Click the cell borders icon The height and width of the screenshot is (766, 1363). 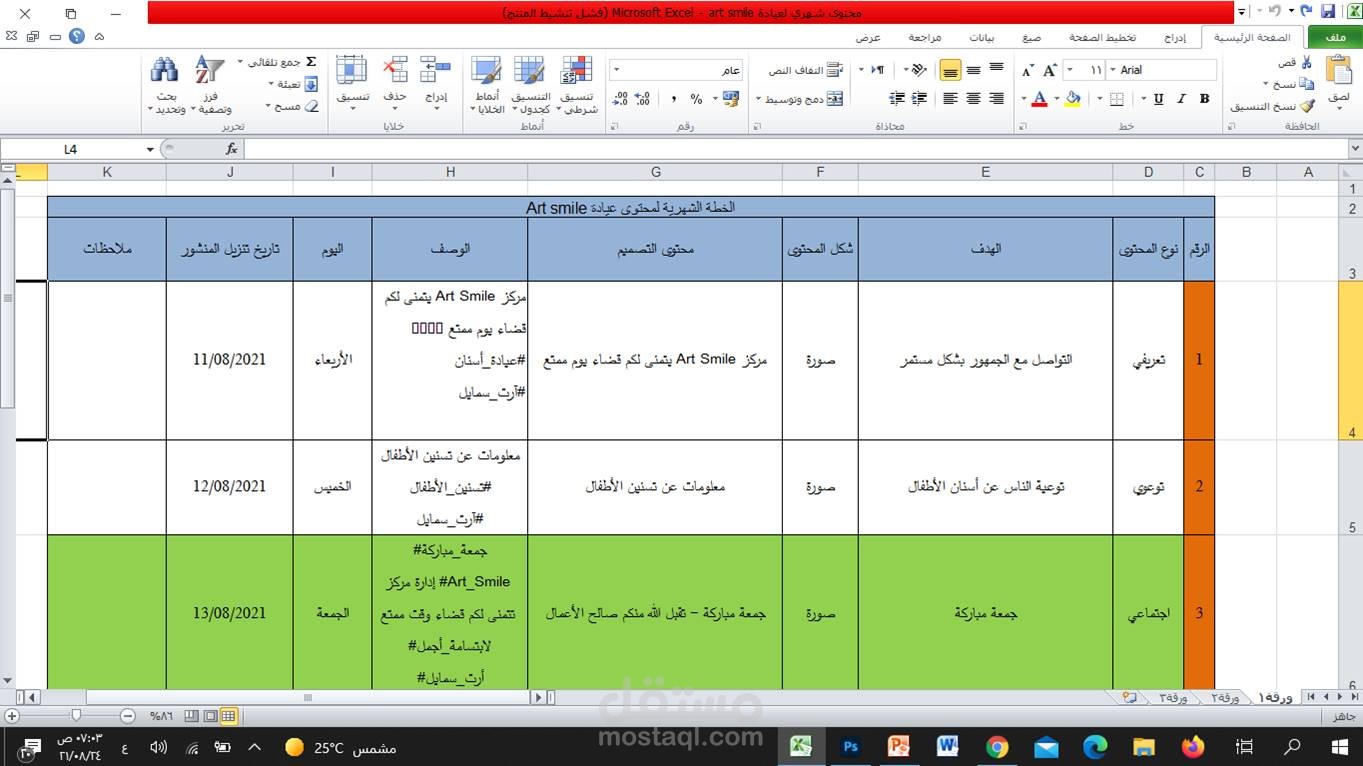[1116, 99]
